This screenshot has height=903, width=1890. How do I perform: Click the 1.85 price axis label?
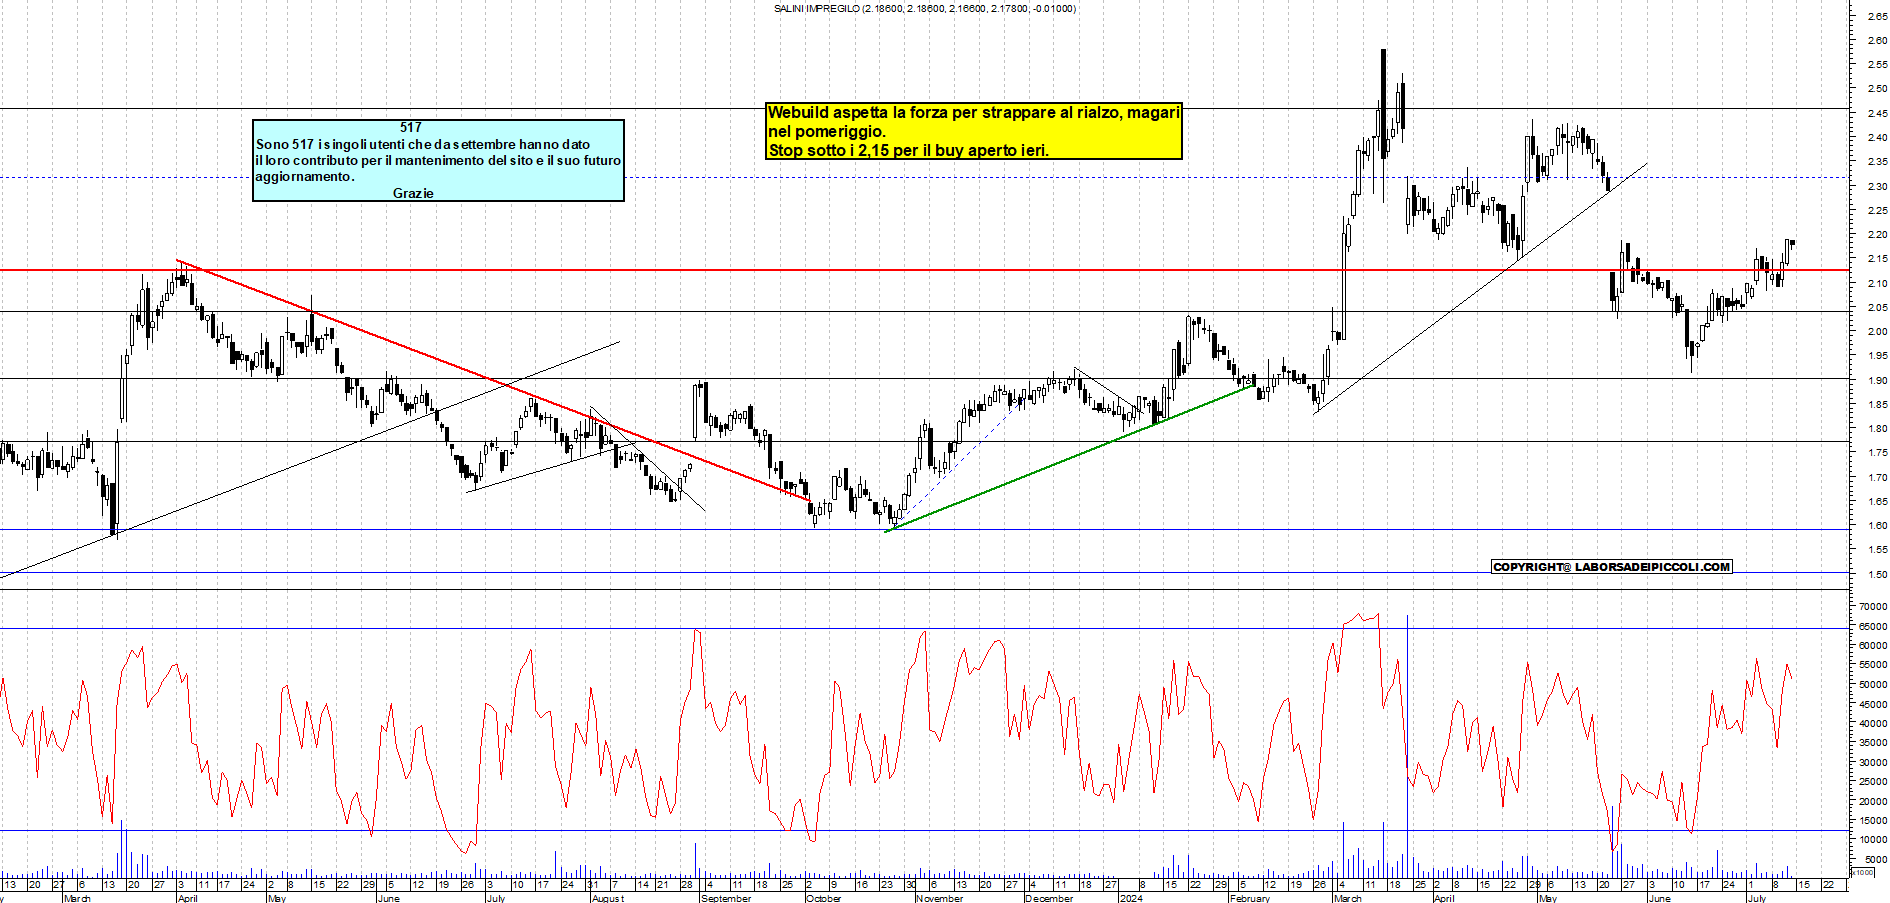[1877, 405]
